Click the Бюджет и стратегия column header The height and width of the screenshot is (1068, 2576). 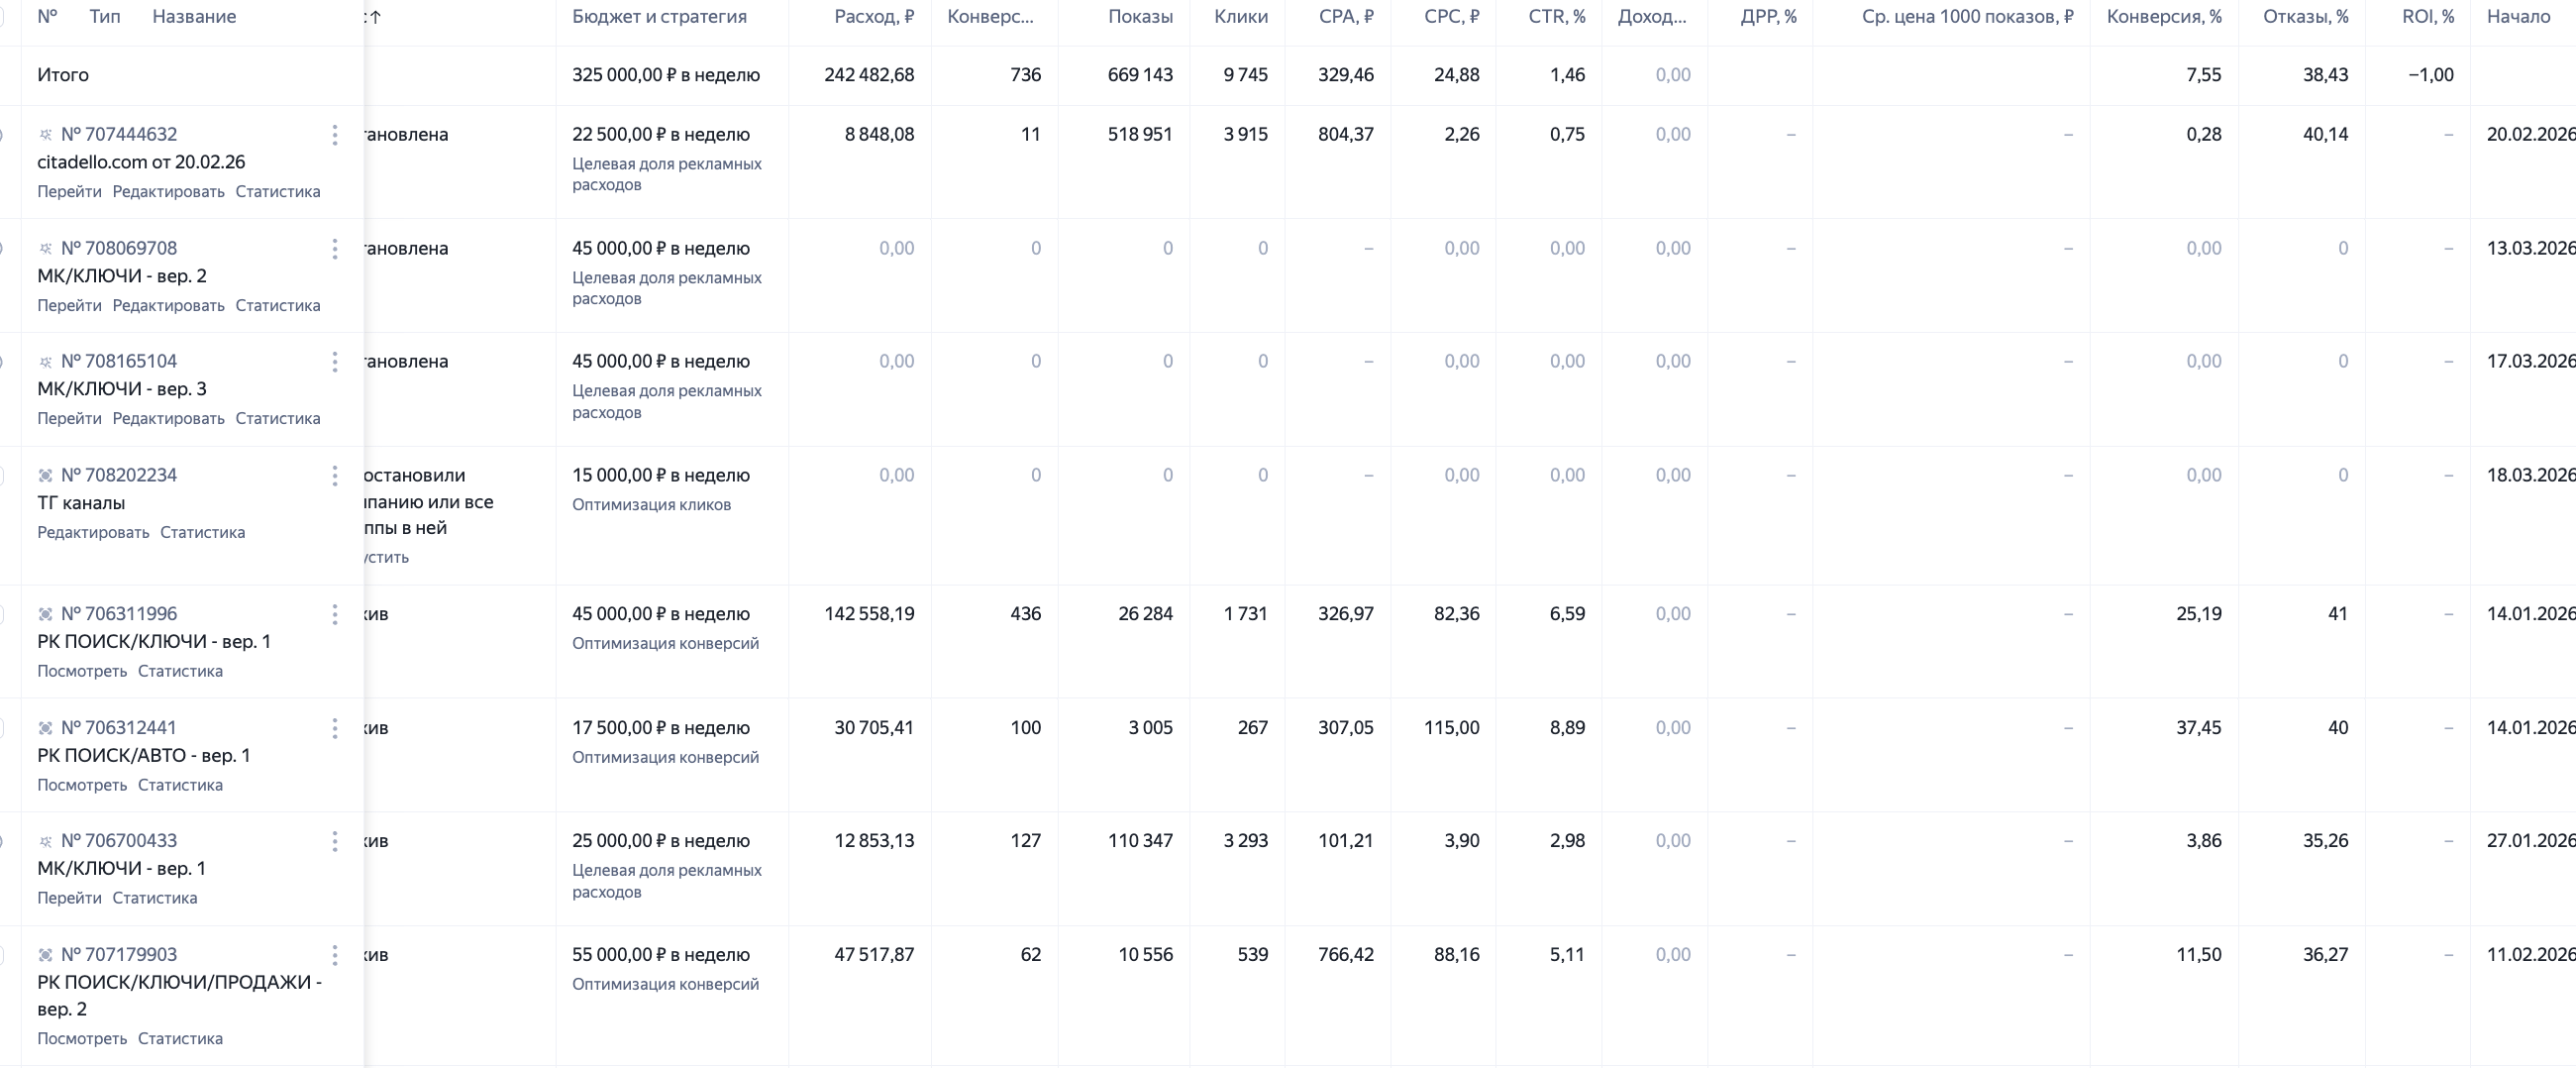coord(659,17)
